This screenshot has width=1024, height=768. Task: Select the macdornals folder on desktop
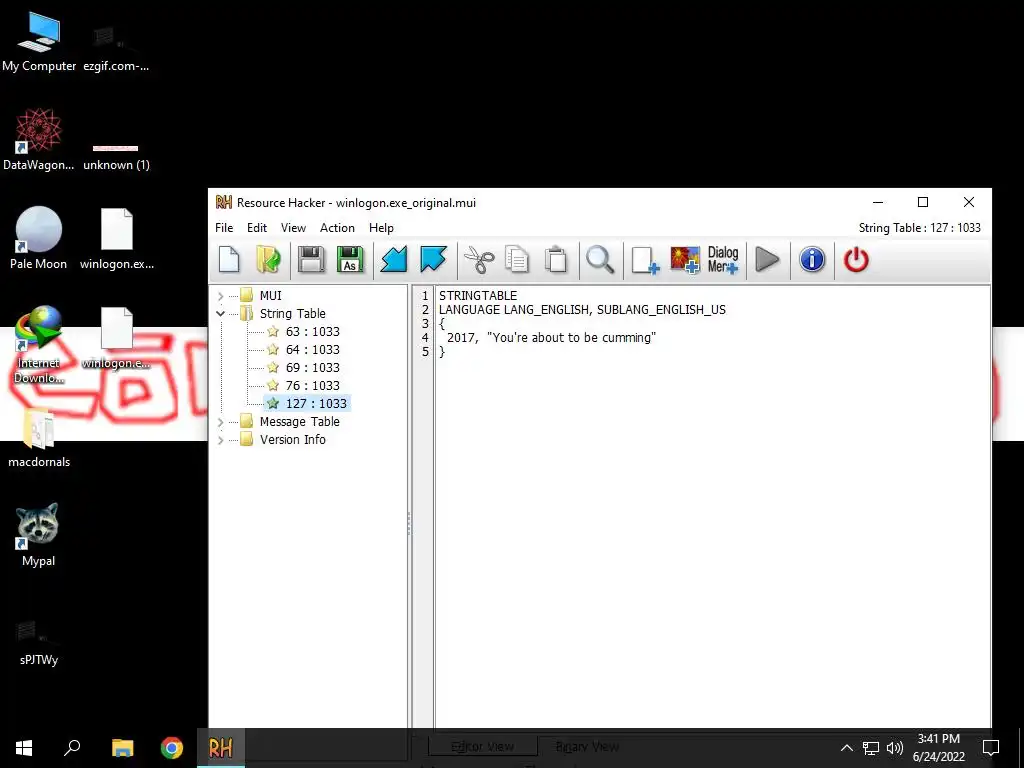[39, 436]
